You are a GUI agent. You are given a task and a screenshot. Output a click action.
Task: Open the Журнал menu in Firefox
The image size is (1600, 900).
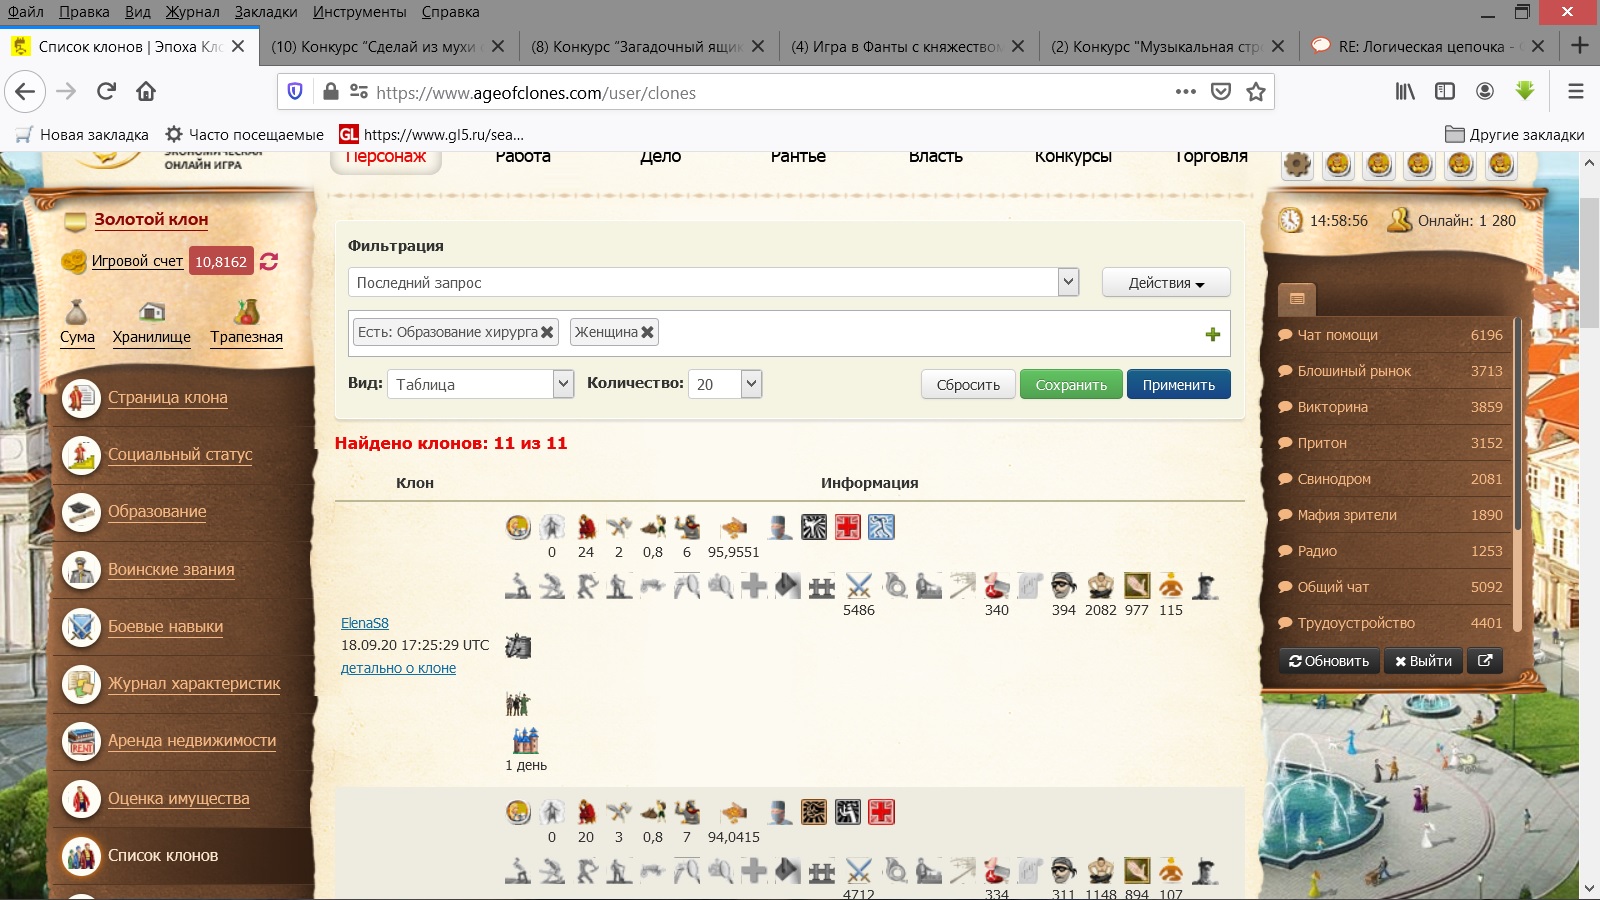pos(192,12)
